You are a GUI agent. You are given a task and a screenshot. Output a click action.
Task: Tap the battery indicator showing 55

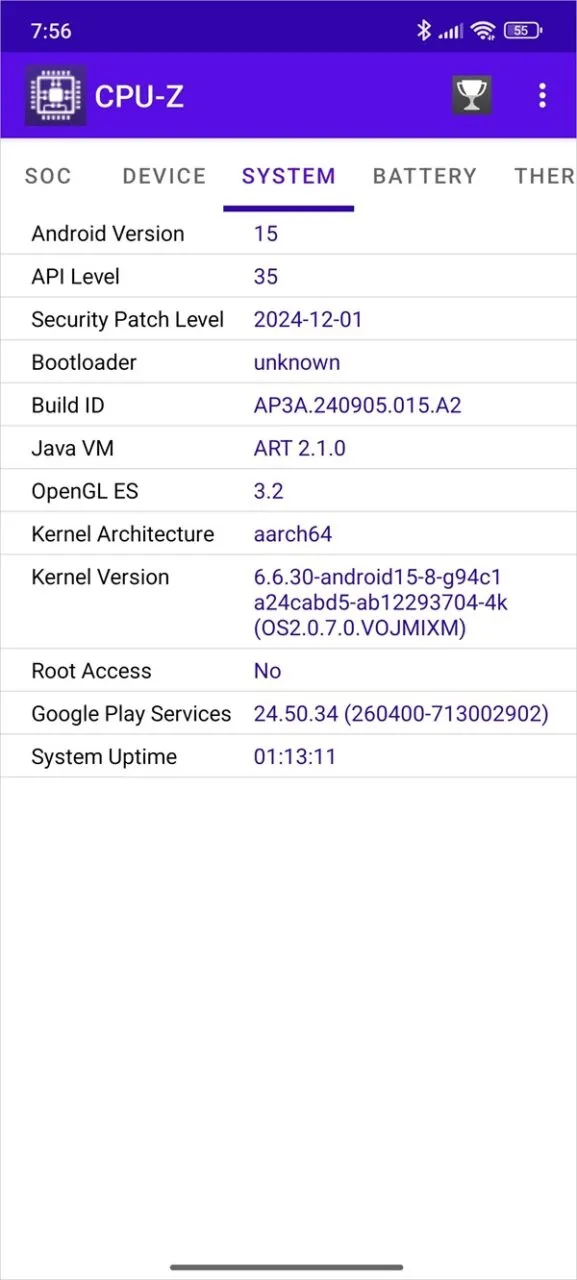coord(520,30)
